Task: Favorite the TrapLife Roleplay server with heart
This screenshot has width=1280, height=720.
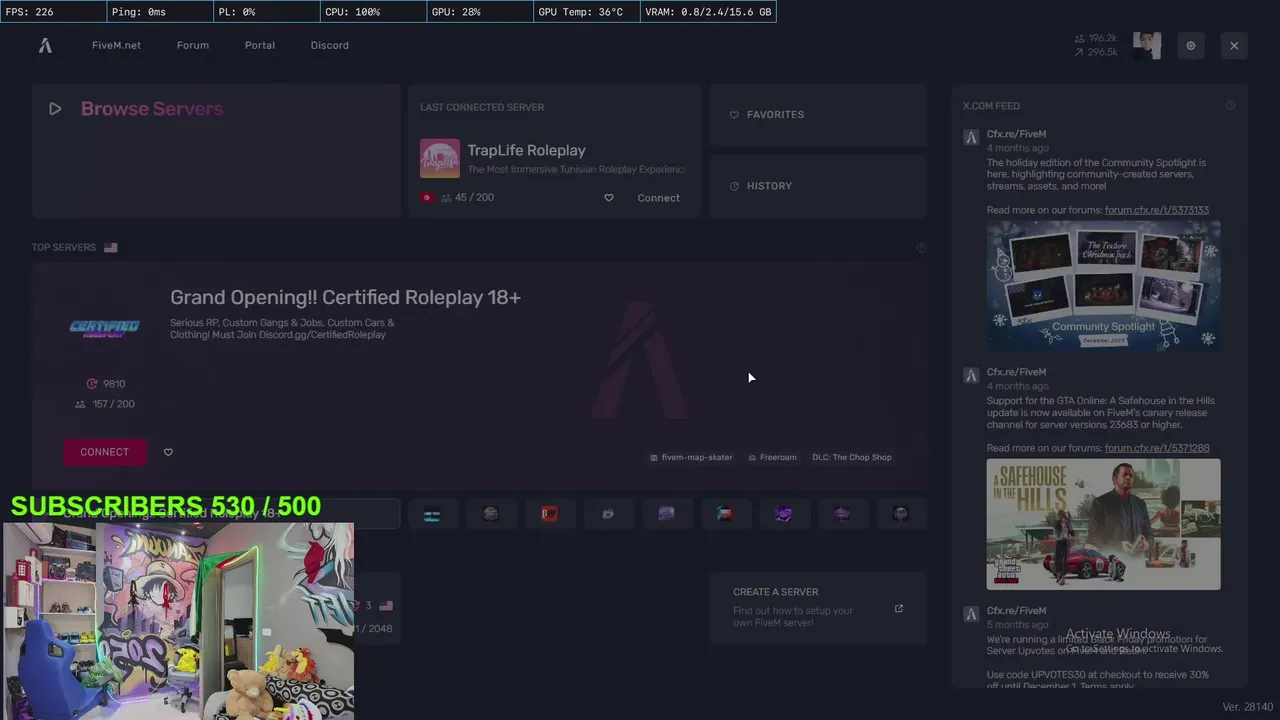Action: [608, 198]
